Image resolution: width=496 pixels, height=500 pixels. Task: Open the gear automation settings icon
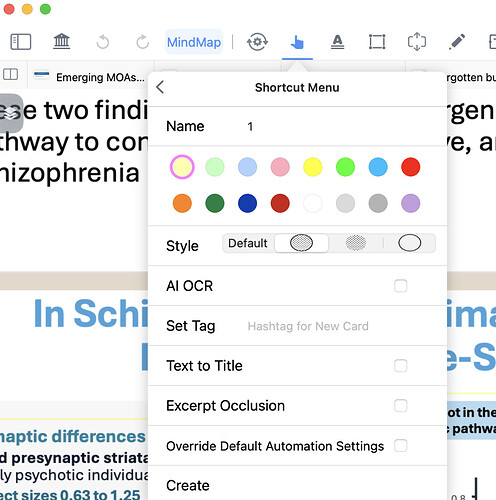(x=257, y=42)
